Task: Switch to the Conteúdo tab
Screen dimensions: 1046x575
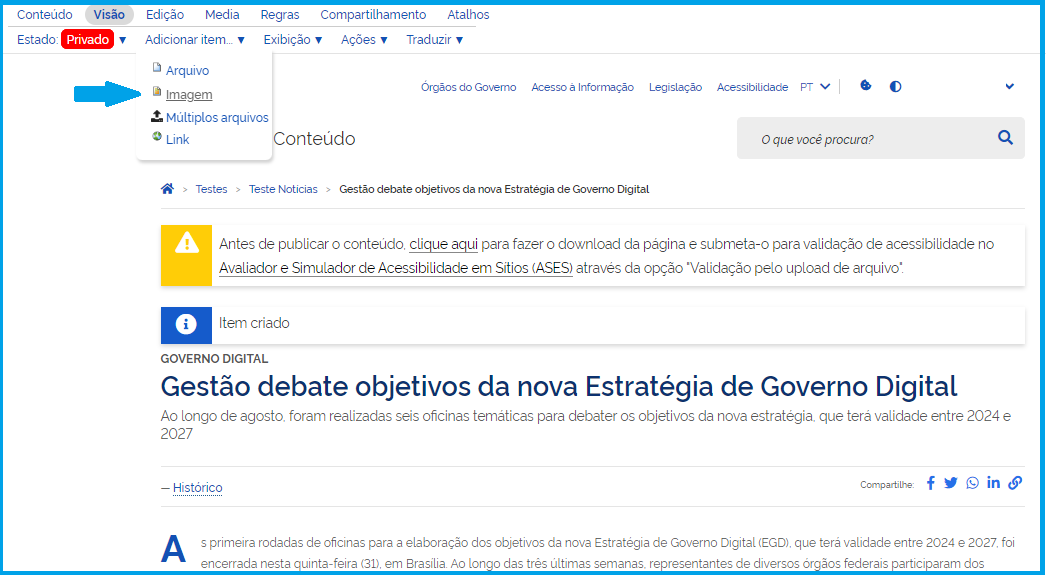Action: point(45,15)
